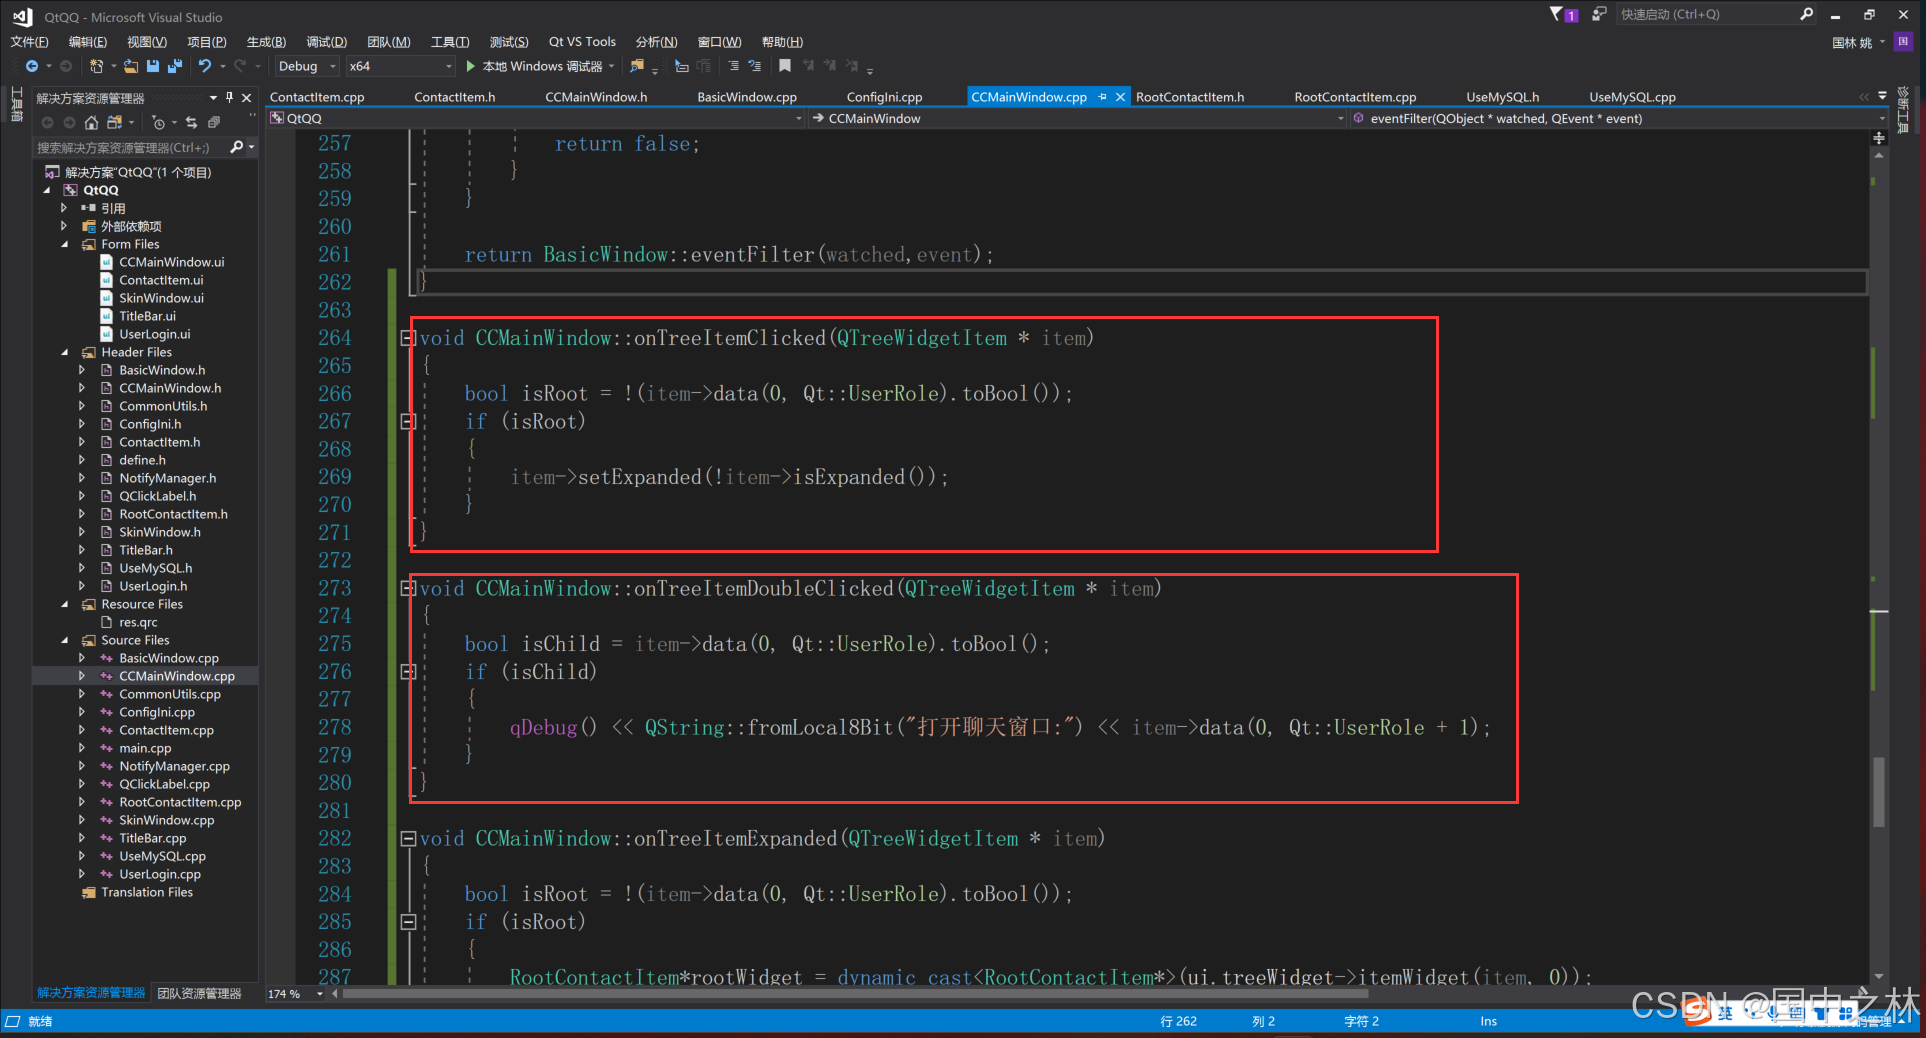
Task: Toggle auto-hide pin on Solution Explorer panel
Action: [x=229, y=97]
